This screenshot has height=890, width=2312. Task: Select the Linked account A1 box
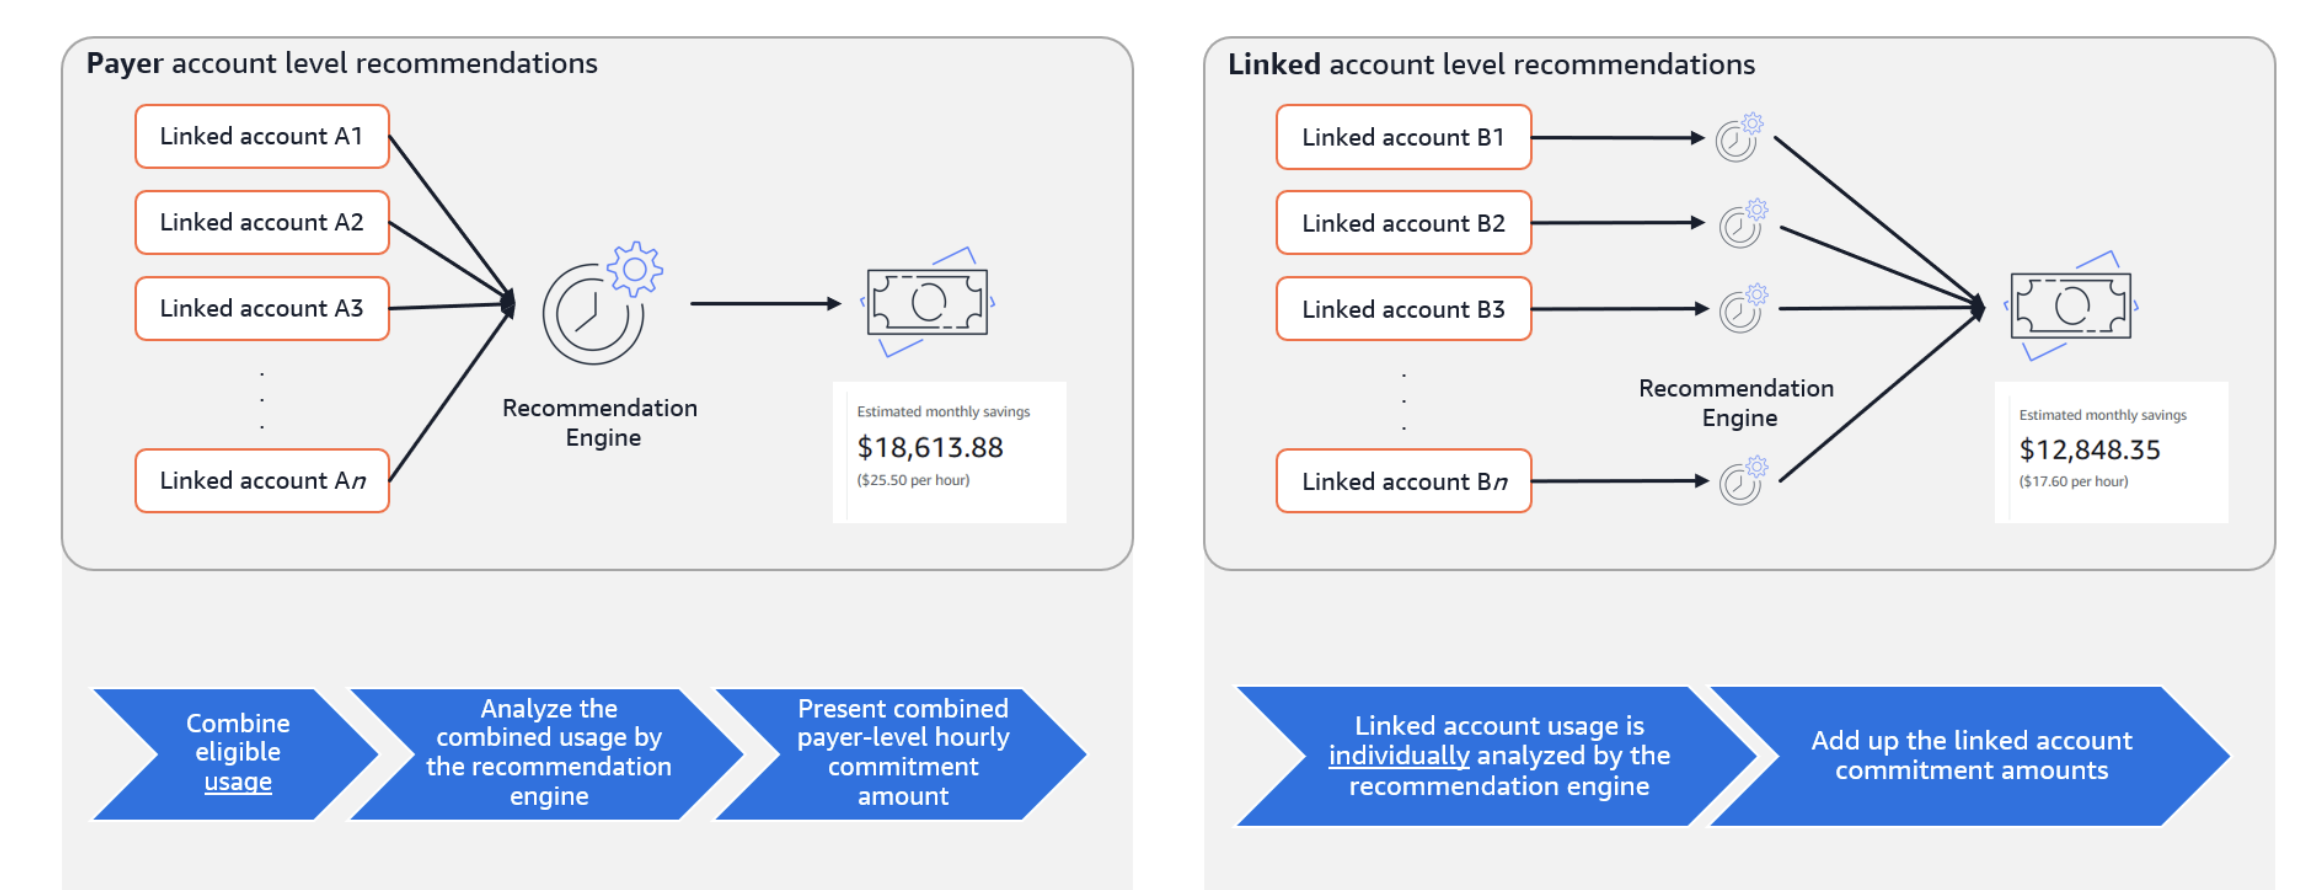pyautogui.click(x=262, y=136)
